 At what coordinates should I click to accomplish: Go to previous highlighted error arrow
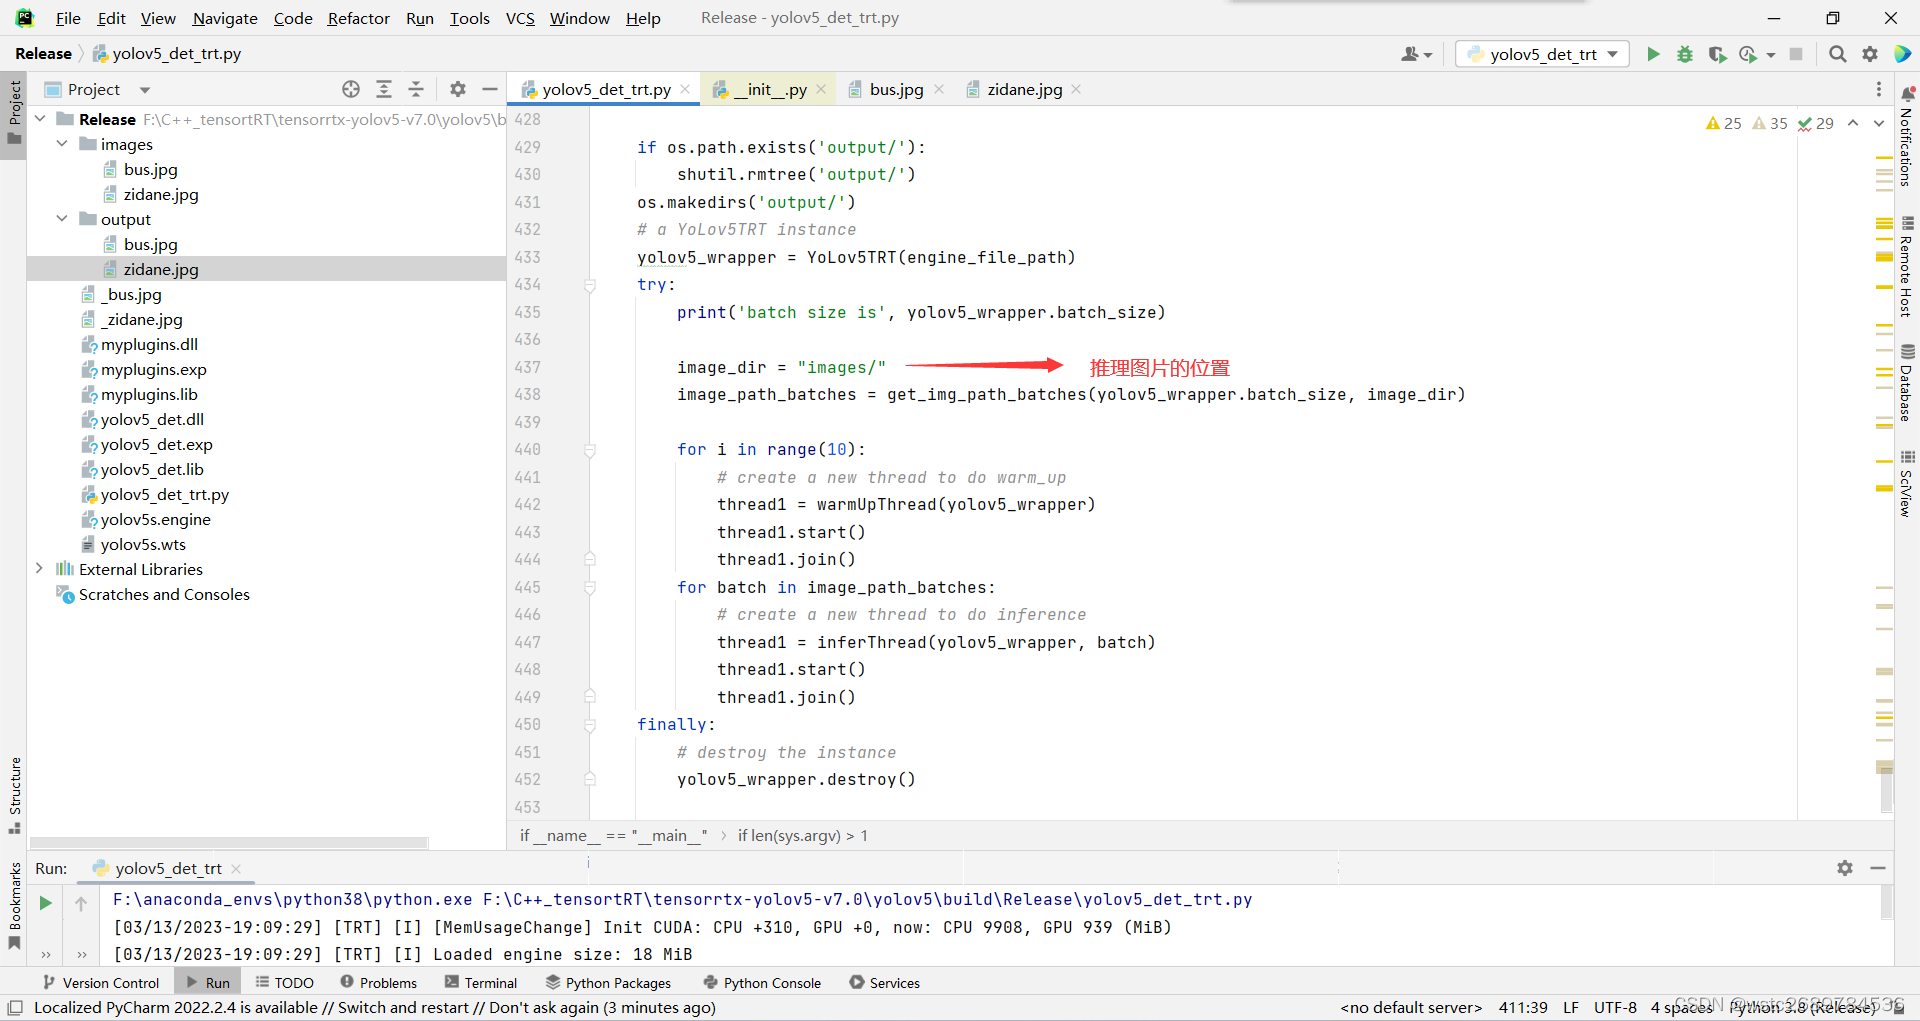pyautogui.click(x=1853, y=123)
